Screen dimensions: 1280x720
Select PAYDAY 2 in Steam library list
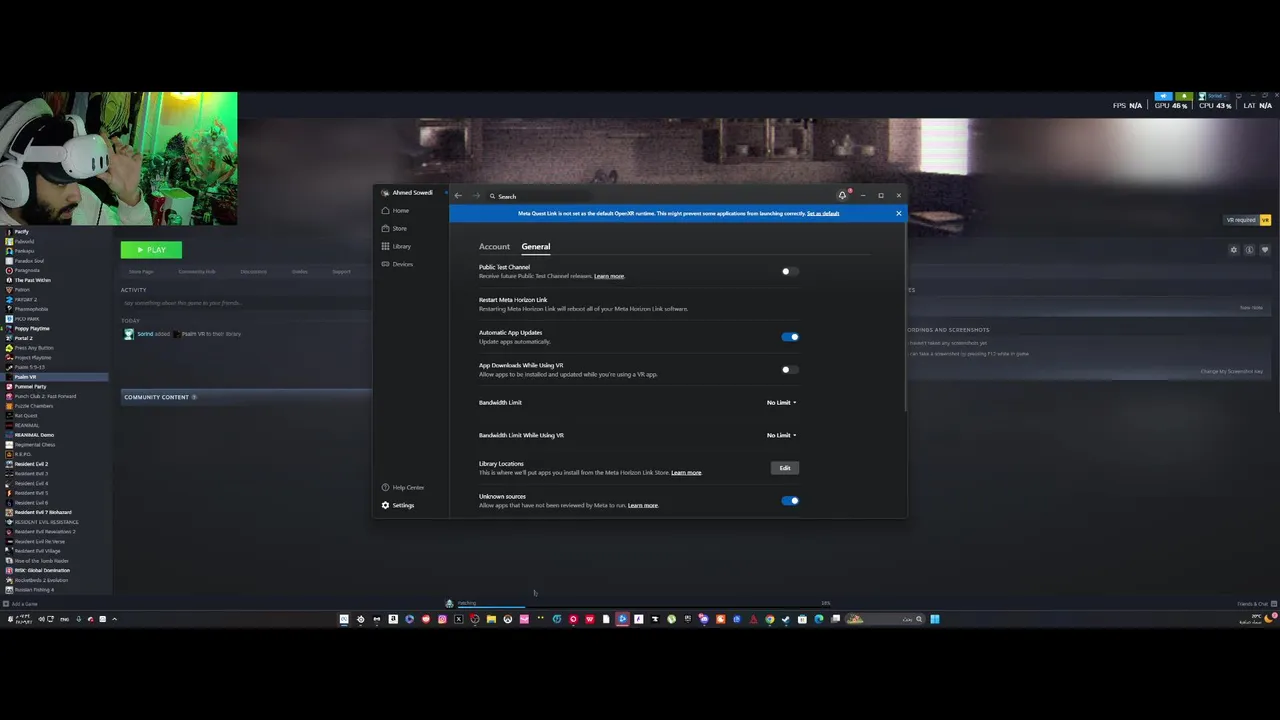coord(54,300)
